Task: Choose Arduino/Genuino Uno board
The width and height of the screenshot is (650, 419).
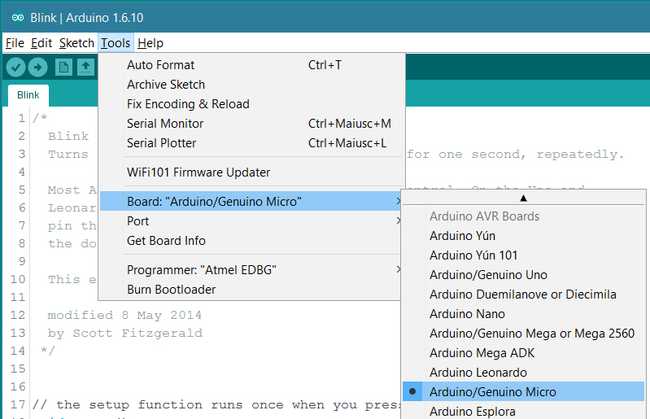Action: [x=487, y=274]
